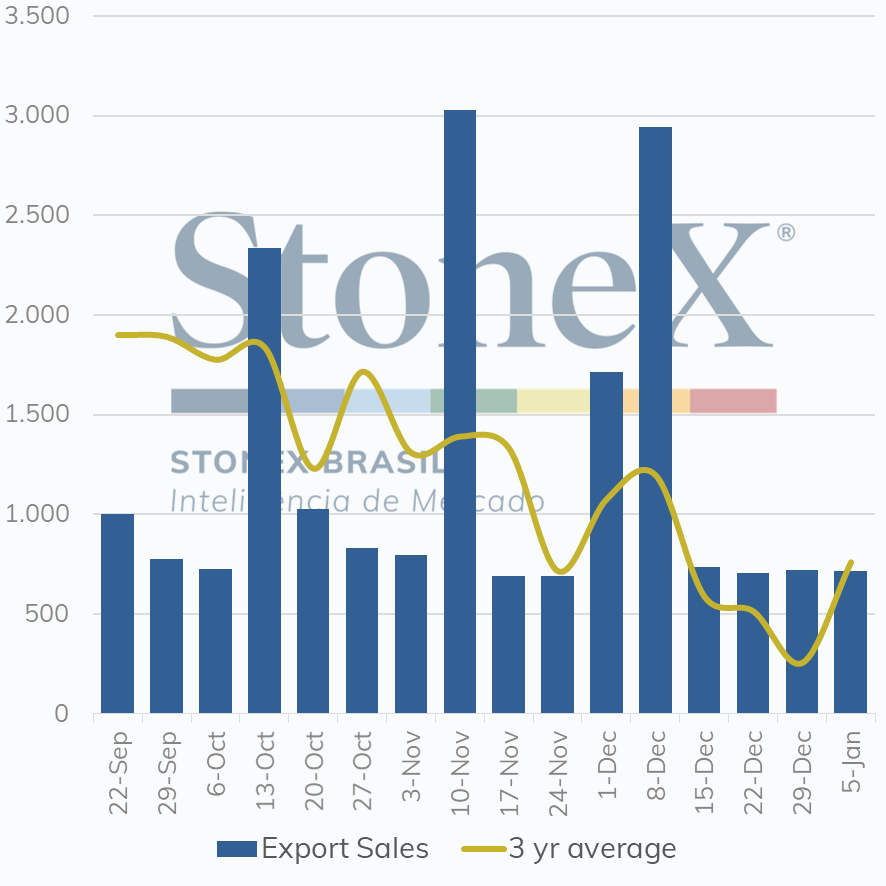This screenshot has height=886, width=886.
Task: Select the 1-Dec export sales bar
Action: click(x=606, y=542)
